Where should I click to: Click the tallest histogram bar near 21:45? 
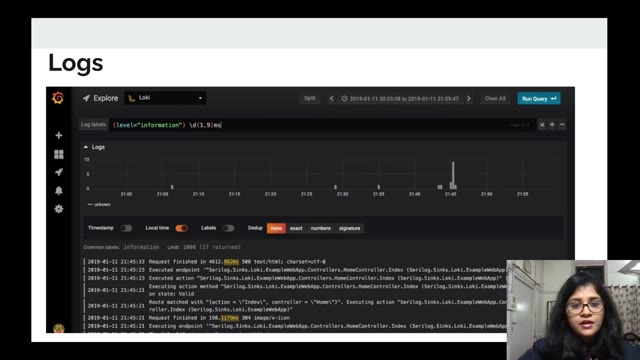tap(453, 175)
